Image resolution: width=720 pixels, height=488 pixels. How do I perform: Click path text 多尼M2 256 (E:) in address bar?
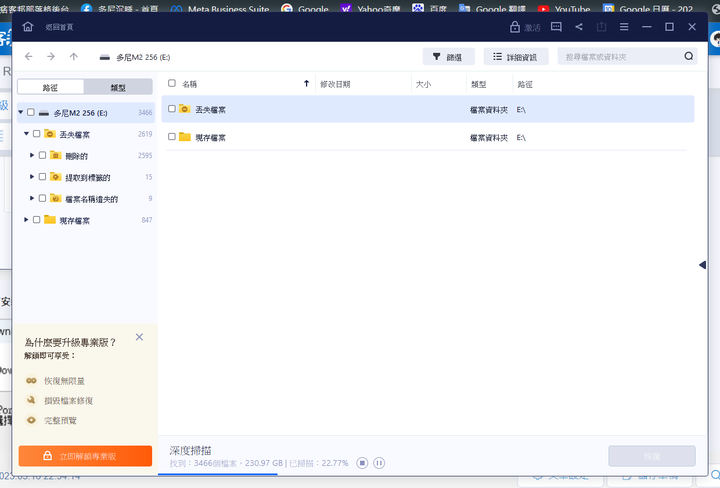coord(143,57)
